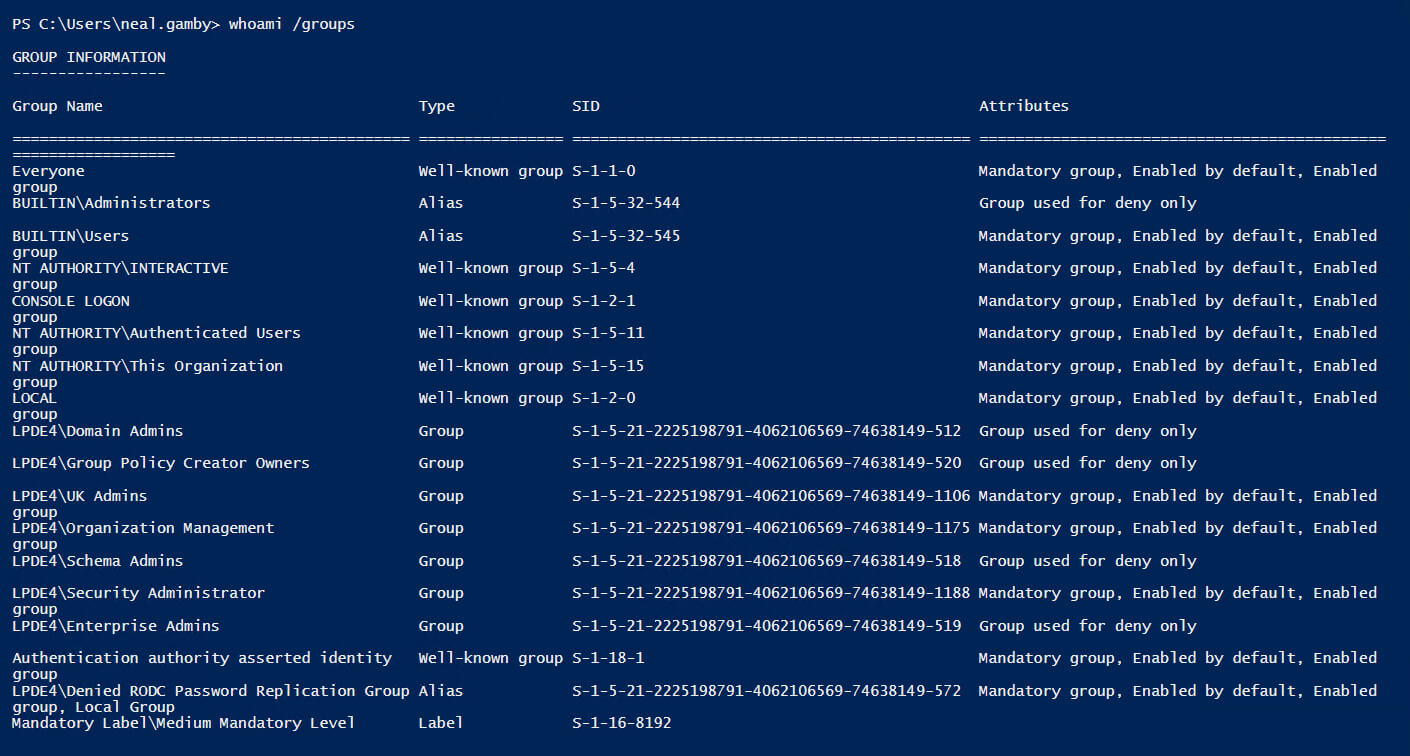Click the whoami /groups command text
This screenshot has width=1410, height=756.
point(291,24)
